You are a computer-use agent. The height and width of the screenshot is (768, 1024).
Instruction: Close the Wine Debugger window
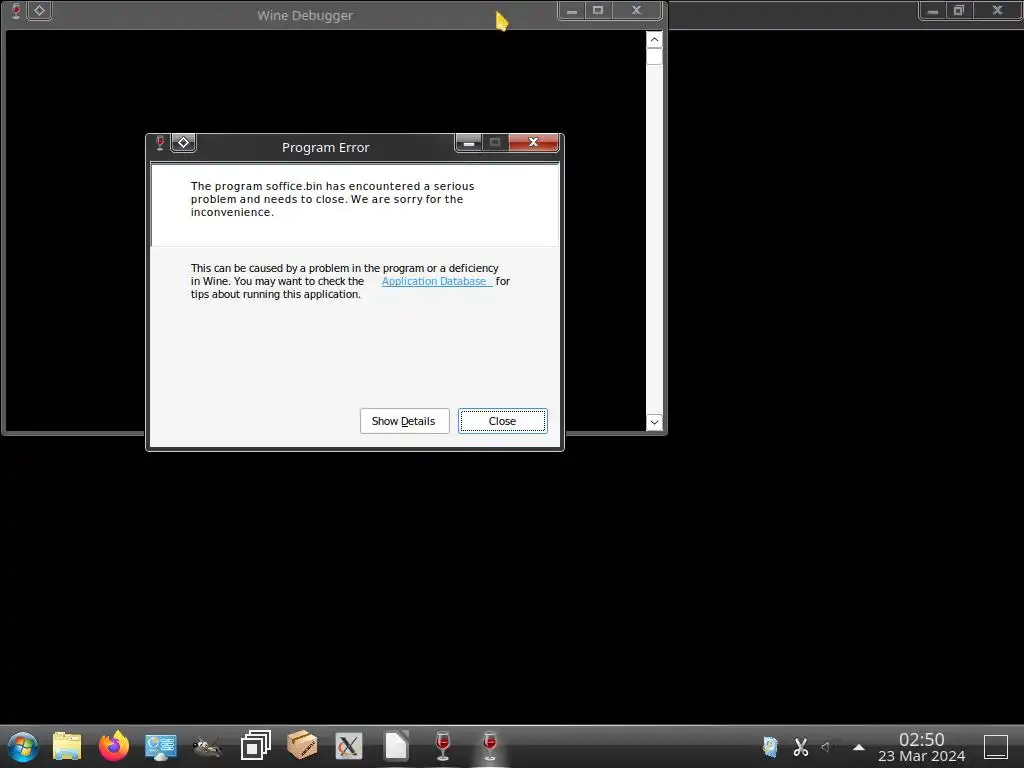click(637, 11)
